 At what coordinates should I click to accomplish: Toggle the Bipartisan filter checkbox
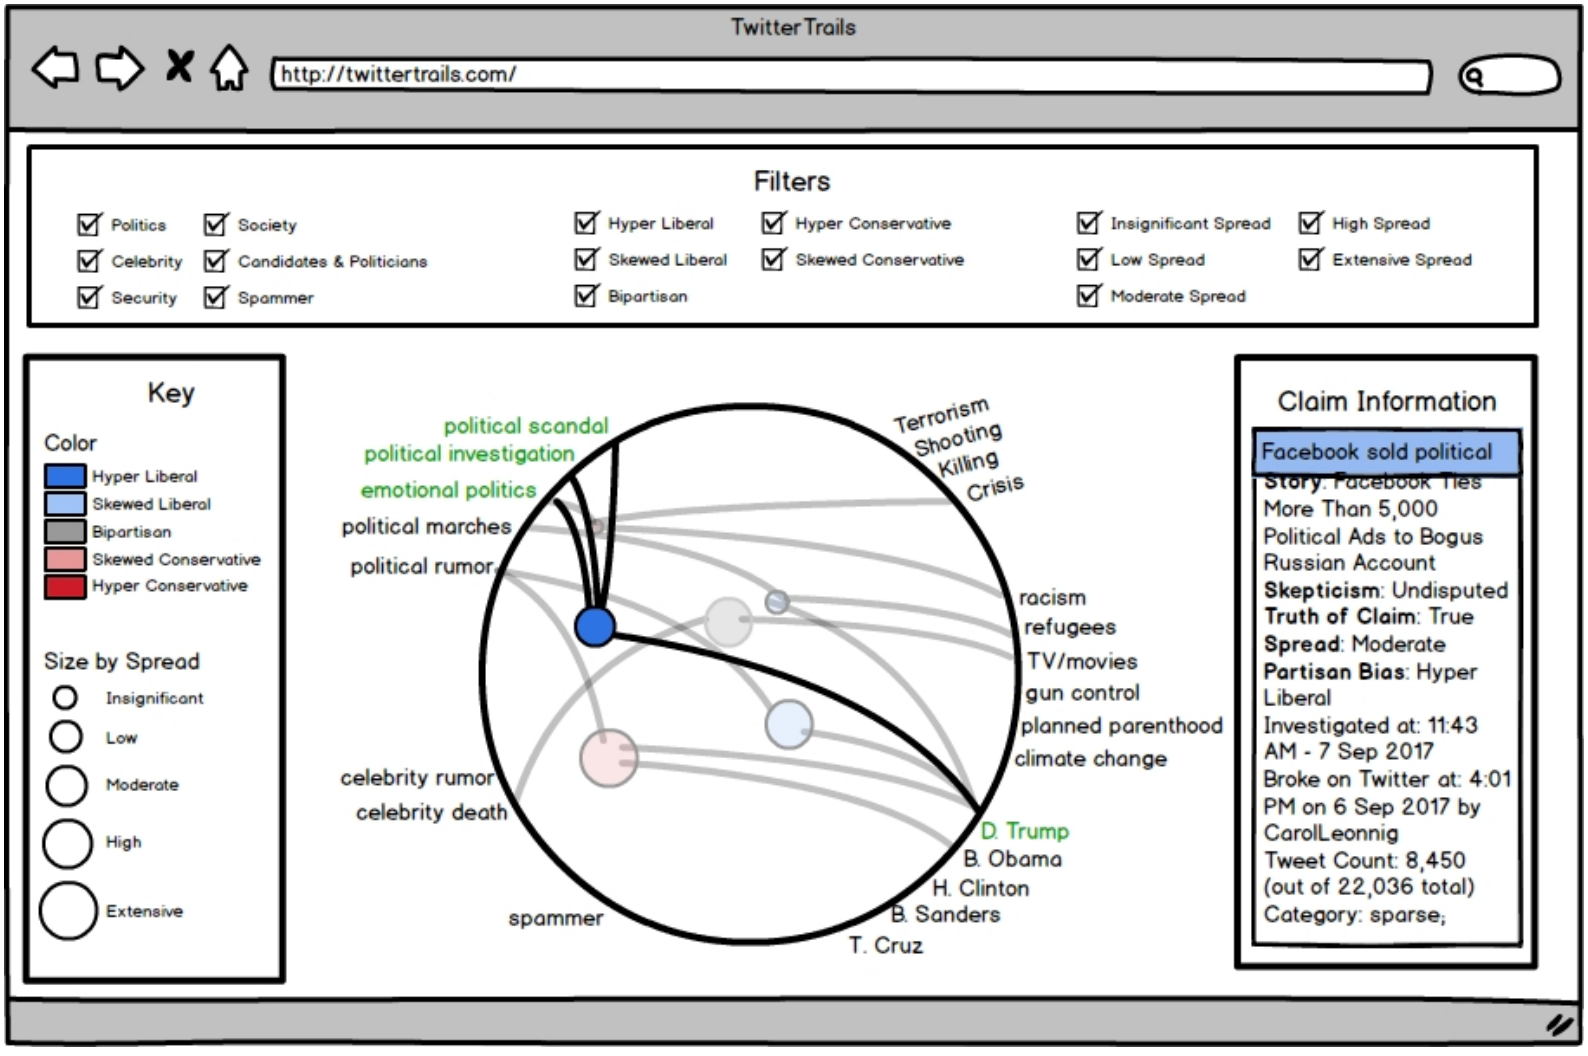pos(586,295)
